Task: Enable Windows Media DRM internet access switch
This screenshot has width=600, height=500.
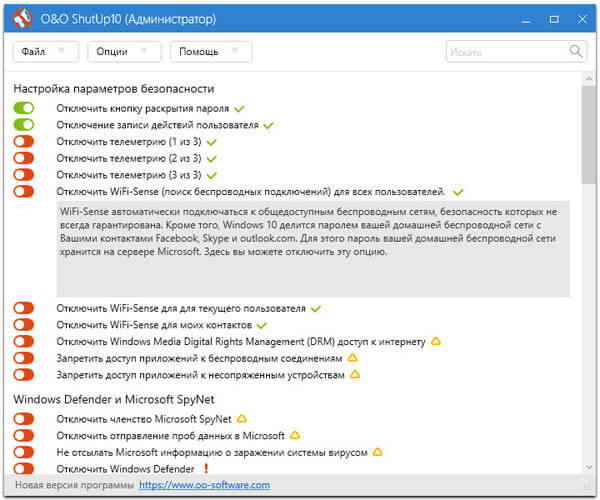Action: (24, 341)
